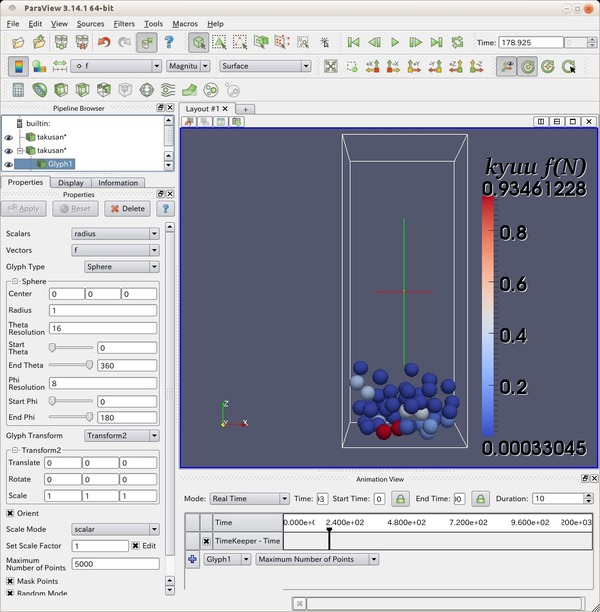Open the Macros menu
The width and height of the screenshot is (600, 612).
pyautogui.click(x=185, y=24)
